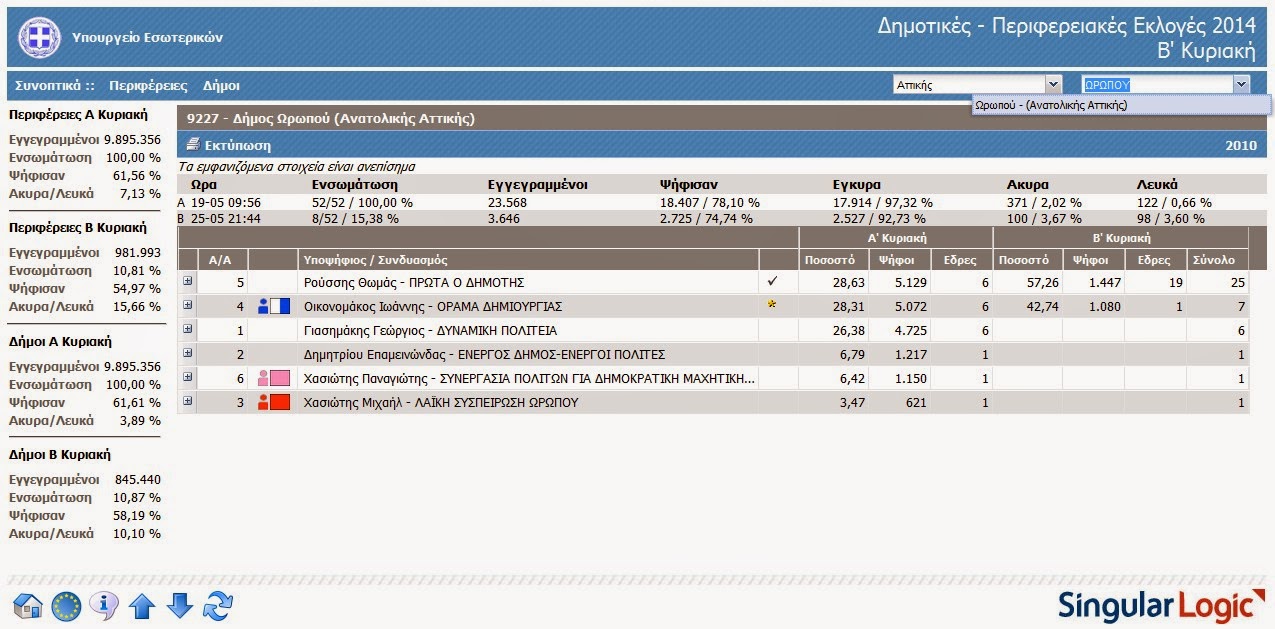Screen dimensions: 1275x629
Task: Expand the Οικονομάκος Ιωάννης row
Action: 187,306
